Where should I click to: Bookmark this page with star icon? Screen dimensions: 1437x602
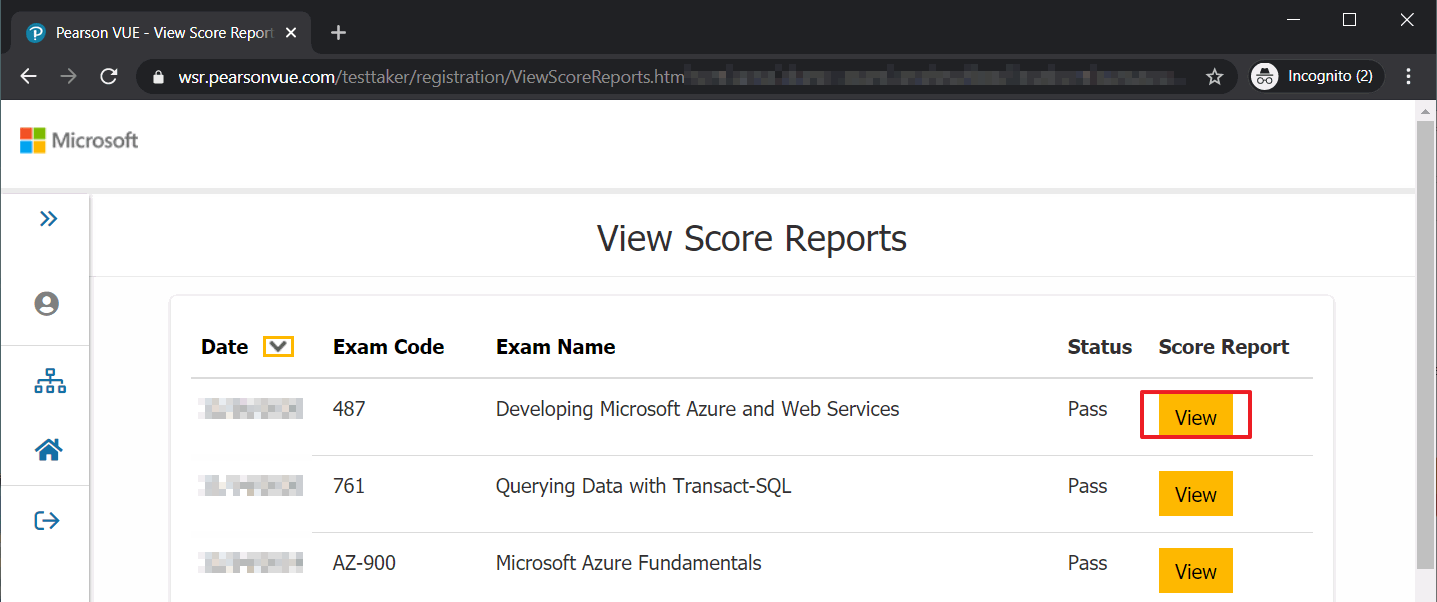click(x=1214, y=77)
